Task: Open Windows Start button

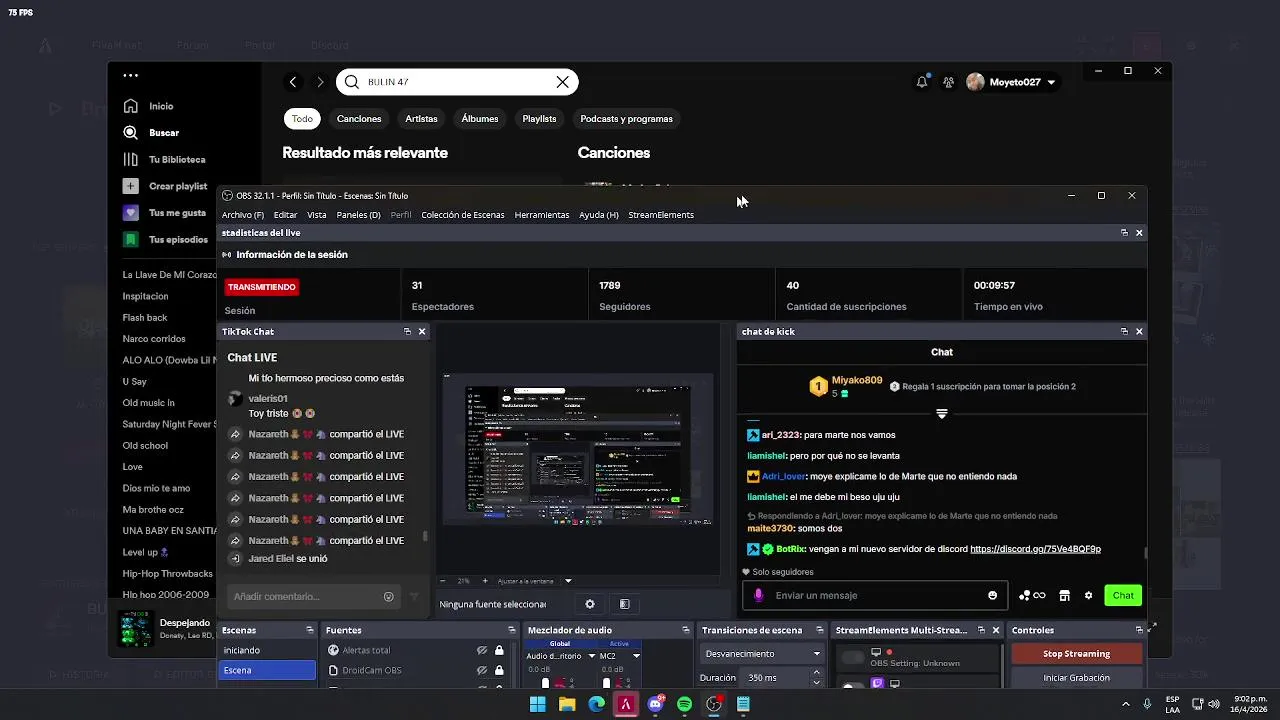Action: [538, 704]
